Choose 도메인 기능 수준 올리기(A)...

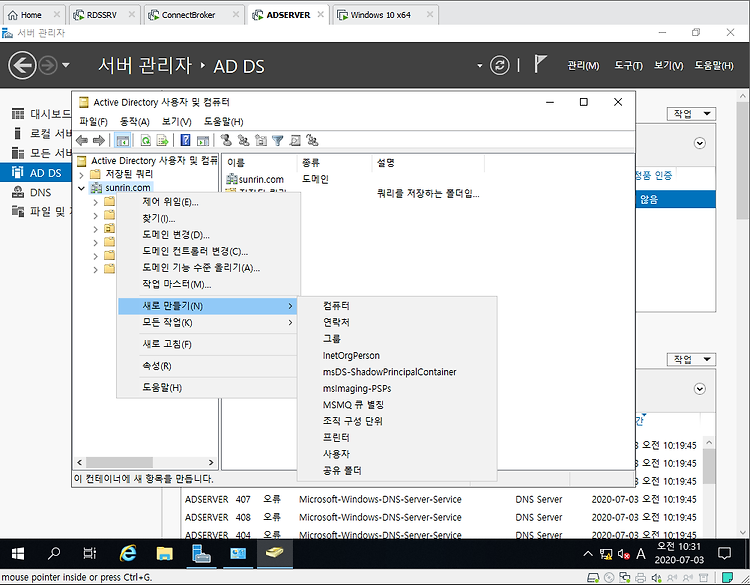(209, 268)
